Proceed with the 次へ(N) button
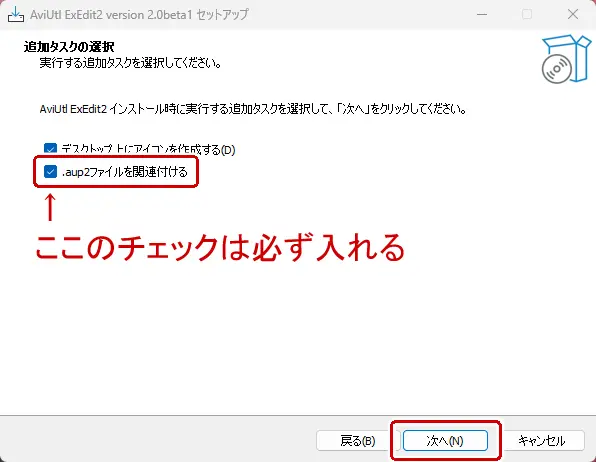596x462 pixels. tap(445, 441)
